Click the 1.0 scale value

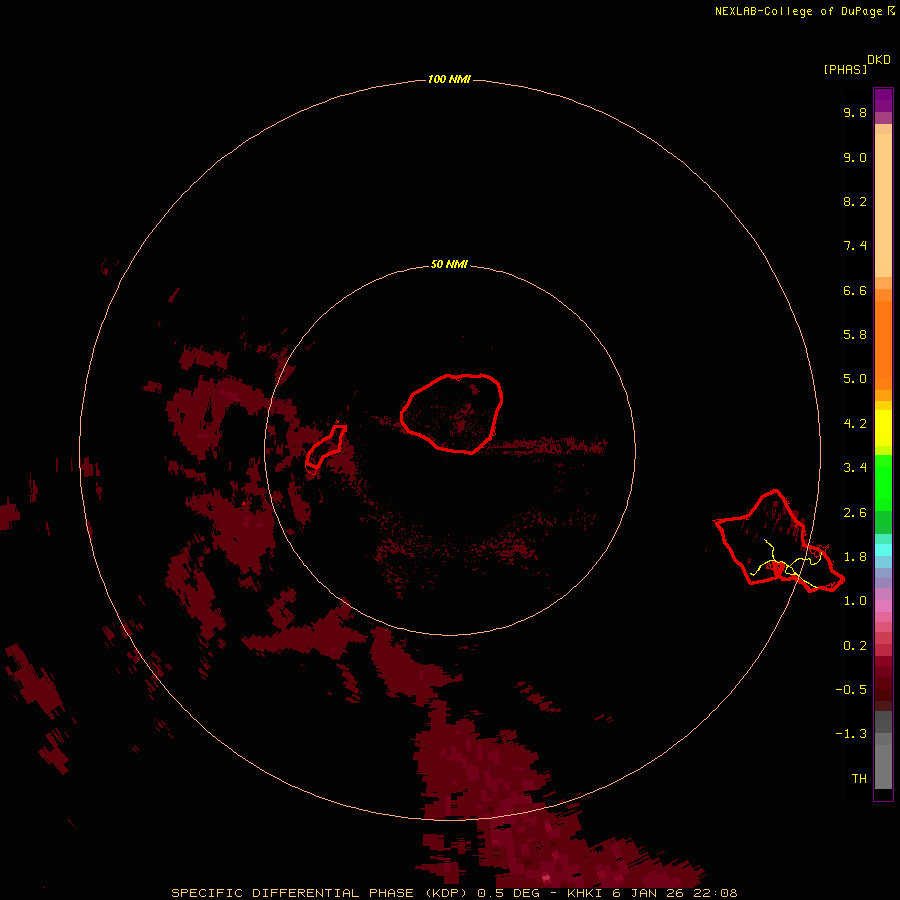[x=855, y=601]
